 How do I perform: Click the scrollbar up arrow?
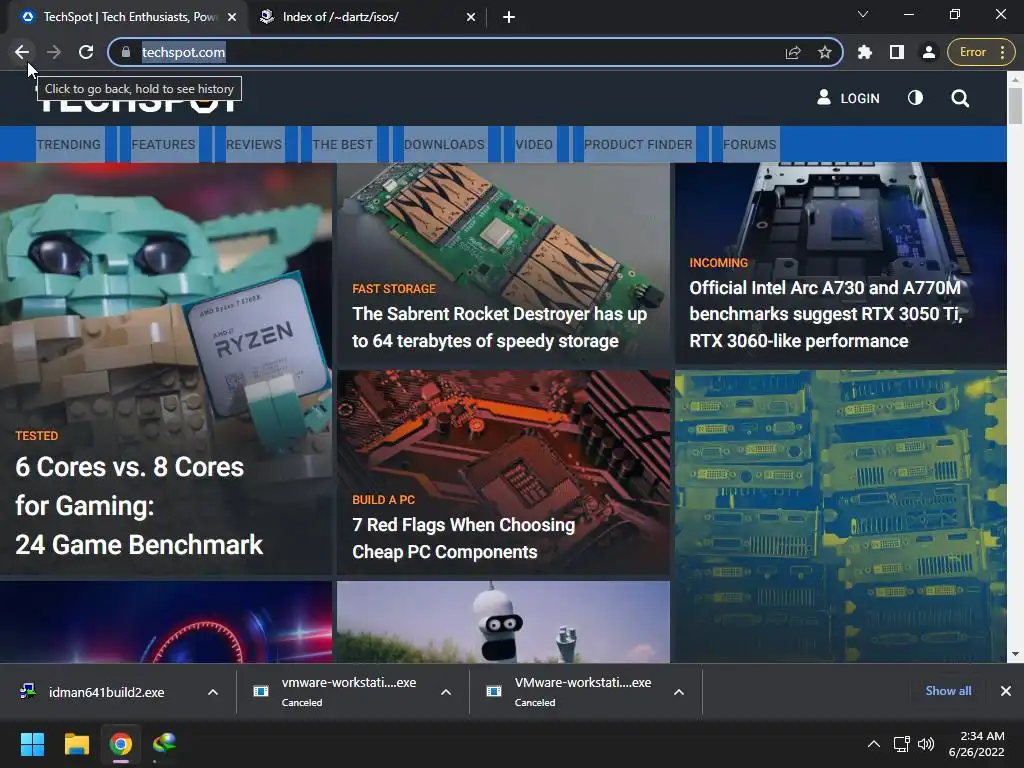pyautogui.click(x=1015, y=78)
